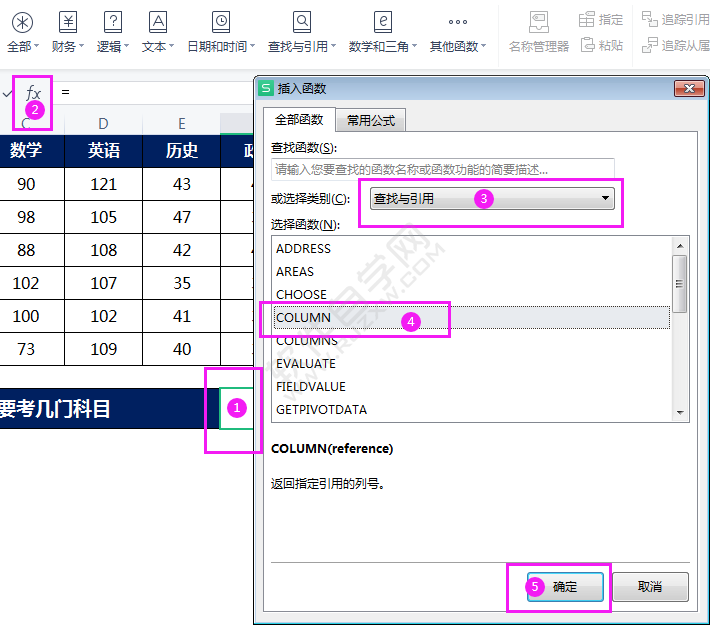
Task: Open the 查找与引用 functions icon
Action: [302, 22]
